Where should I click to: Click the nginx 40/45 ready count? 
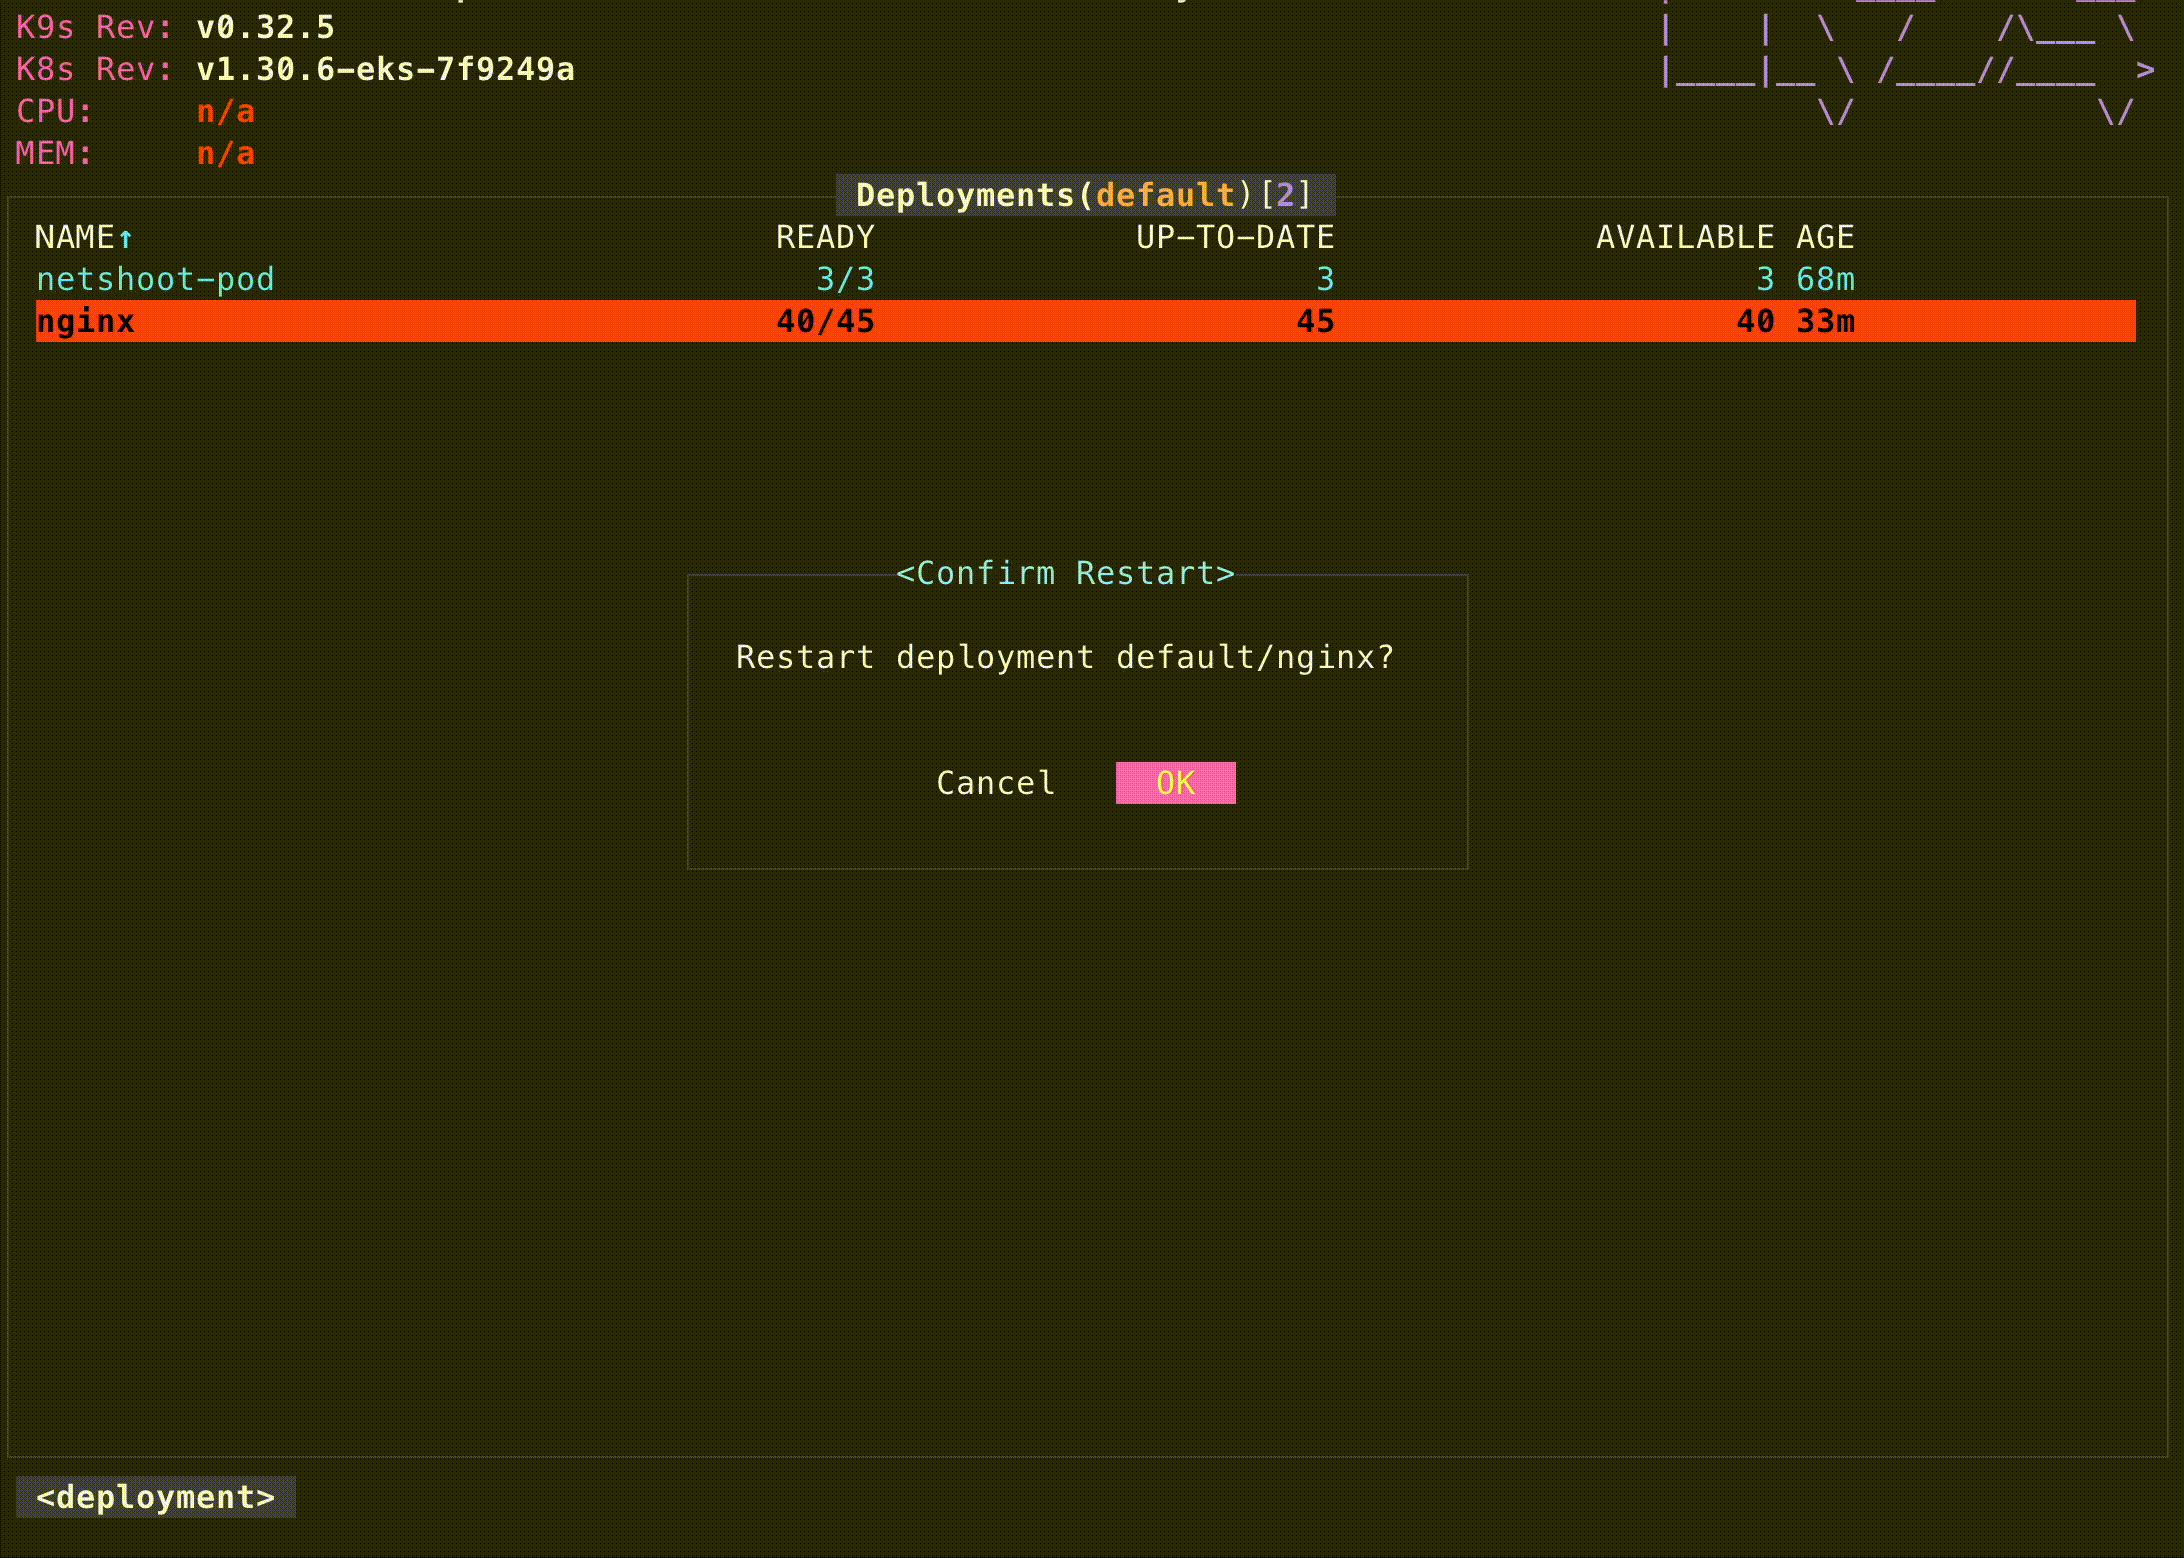(825, 321)
